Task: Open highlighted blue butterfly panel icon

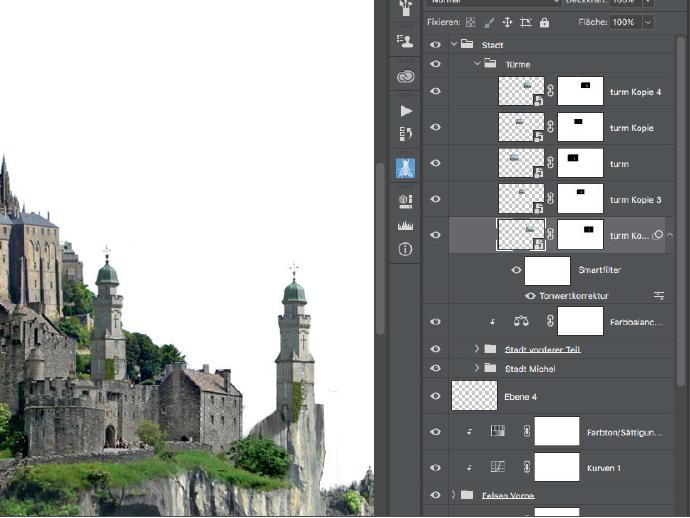Action: [x=405, y=169]
